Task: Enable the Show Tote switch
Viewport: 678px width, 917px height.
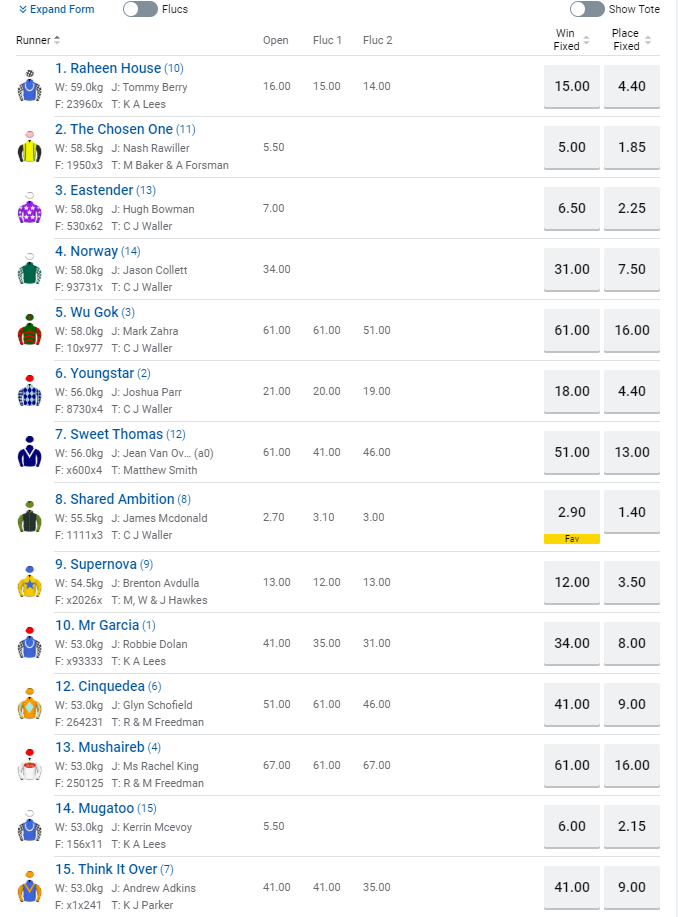Action: (x=587, y=9)
